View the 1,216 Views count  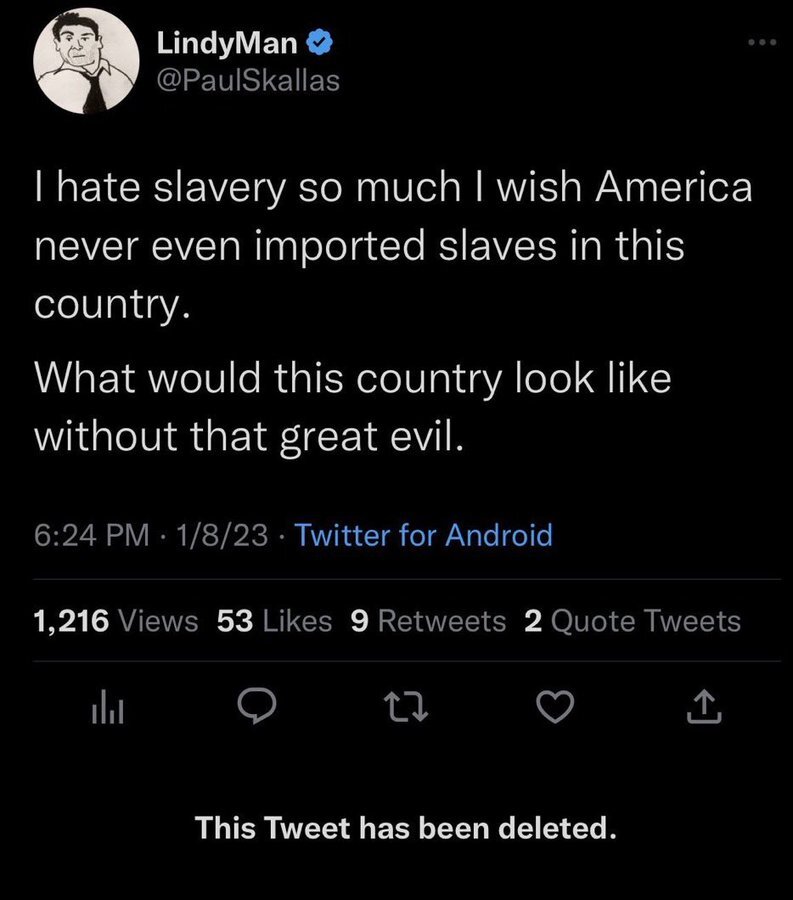click(116, 621)
